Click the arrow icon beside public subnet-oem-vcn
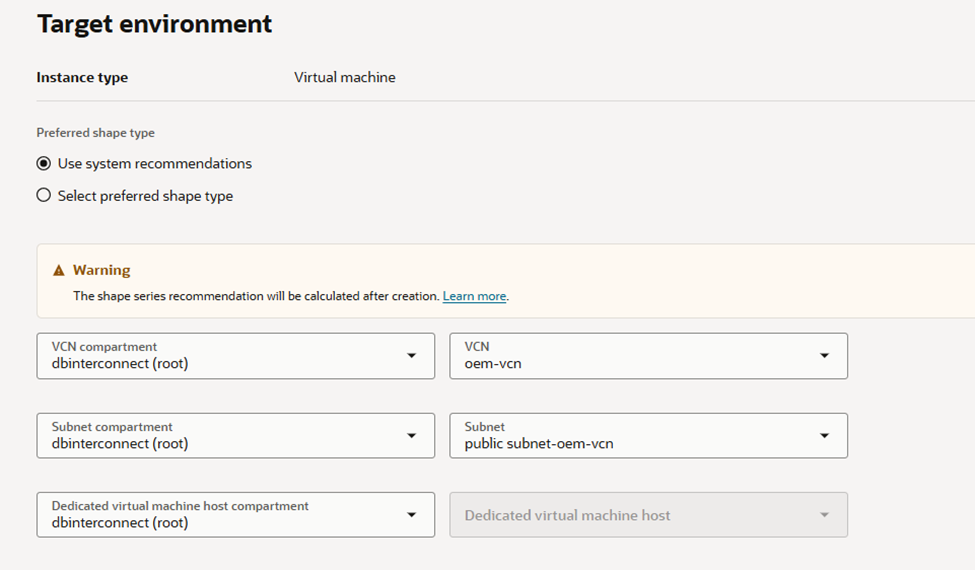 (x=824, y=436)
